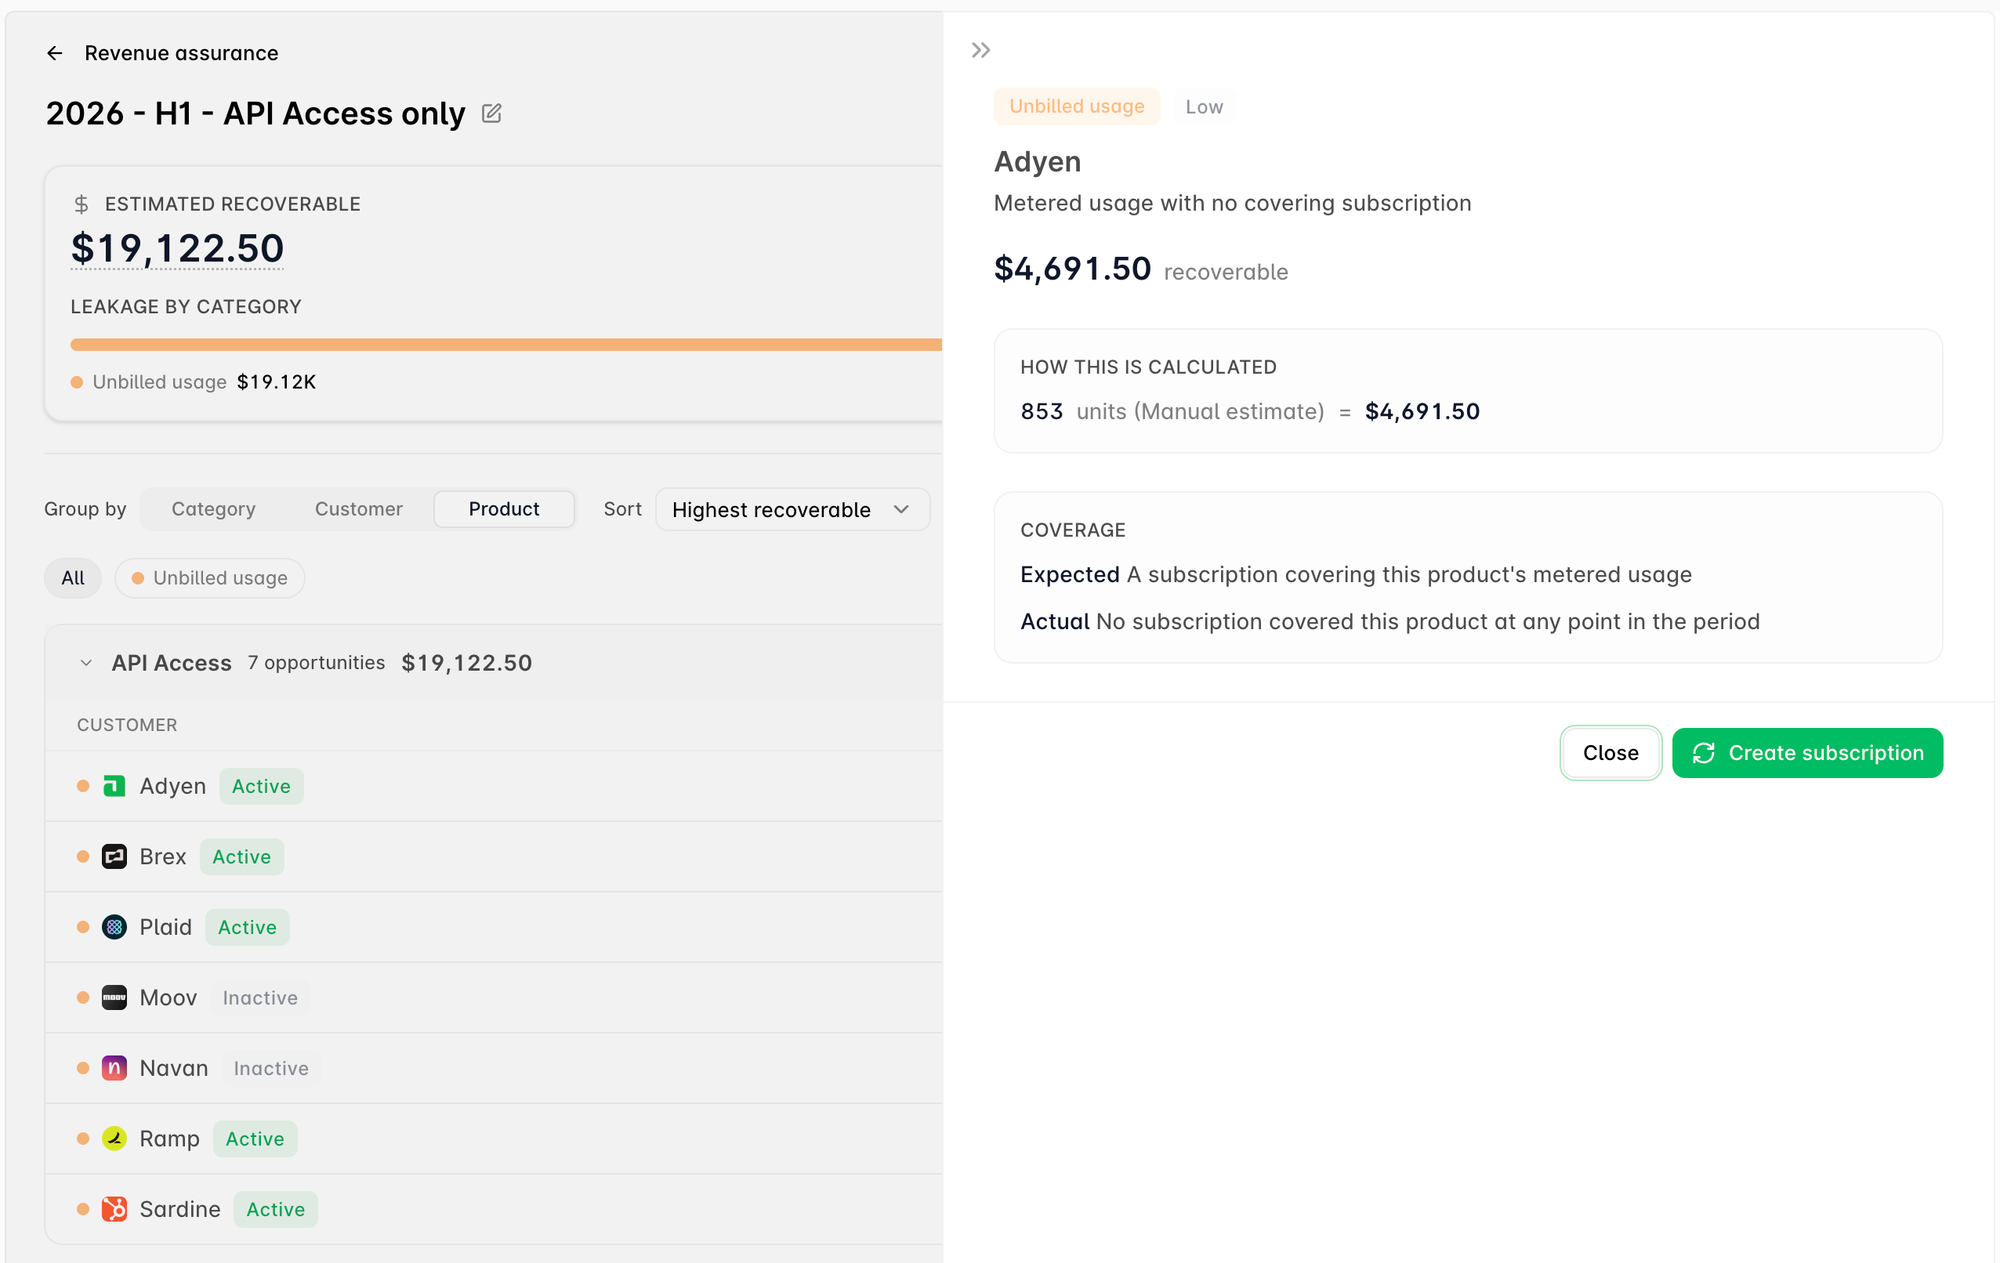Click the $19,122.50 estimated recoverable amount

177,249
